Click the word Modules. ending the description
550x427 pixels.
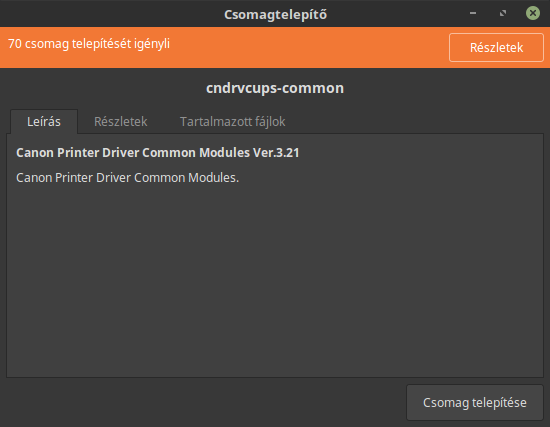(x=213, y=178)
